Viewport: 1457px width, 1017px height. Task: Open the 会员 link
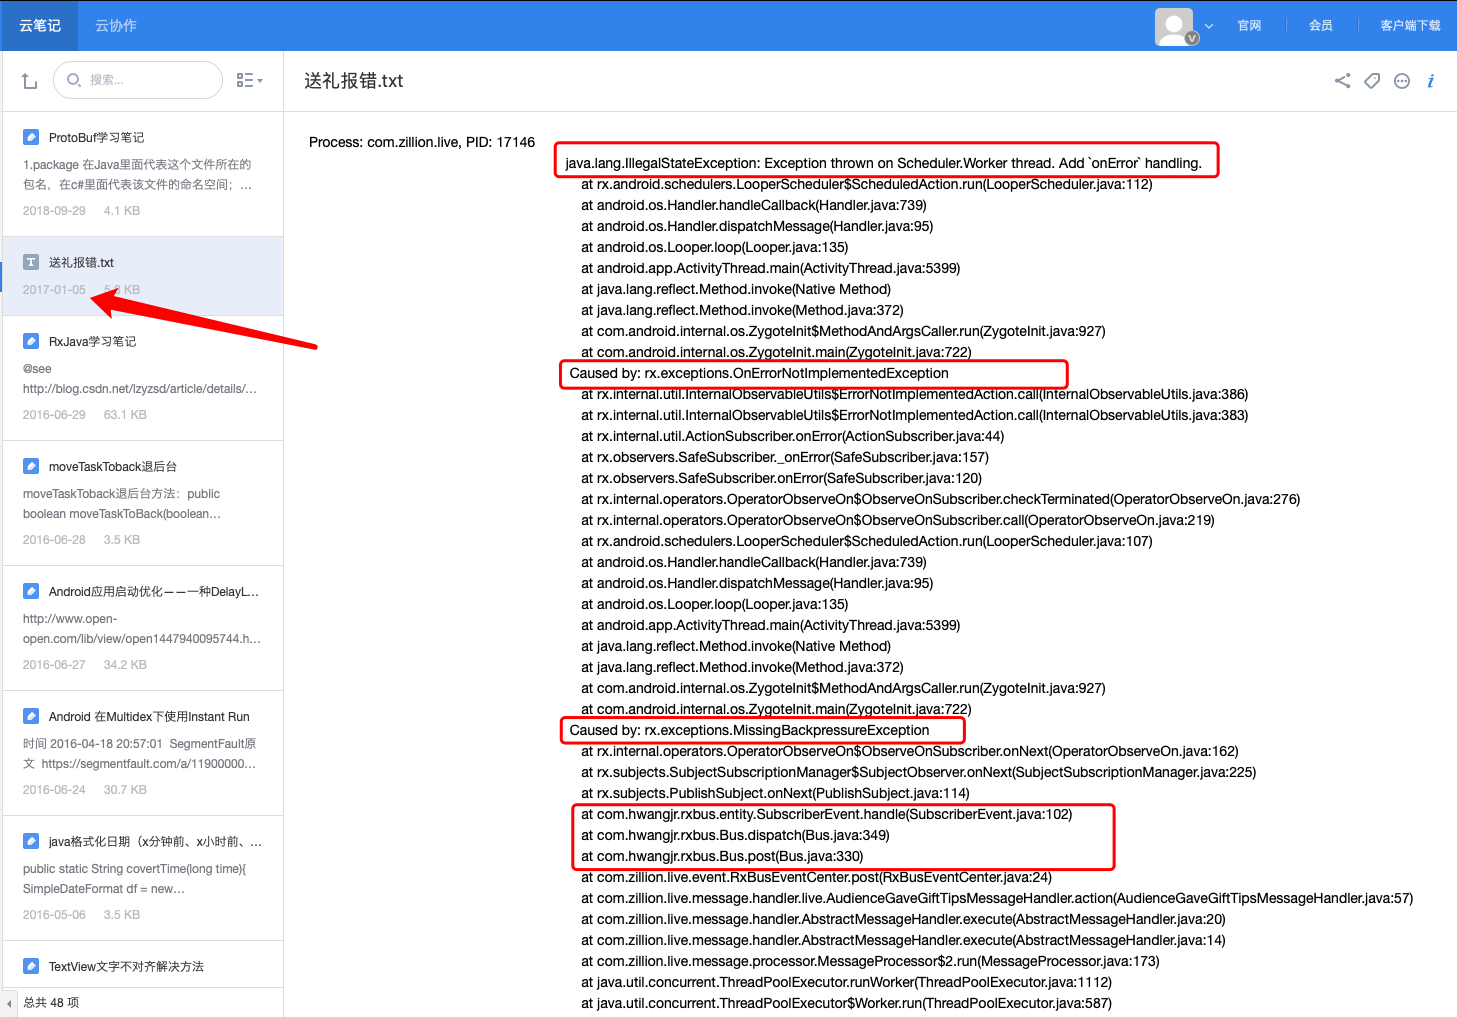click(x=1321, y=26)
